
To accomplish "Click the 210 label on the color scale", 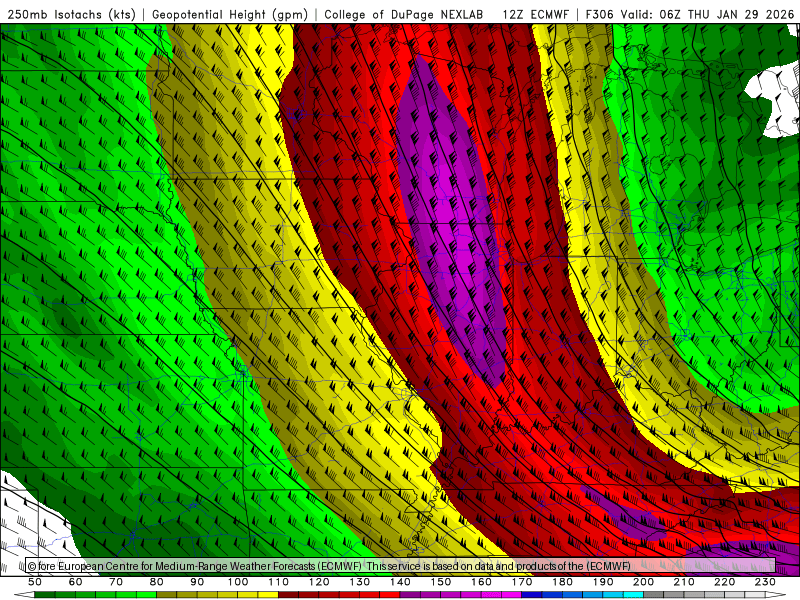I will pos(684,582).
